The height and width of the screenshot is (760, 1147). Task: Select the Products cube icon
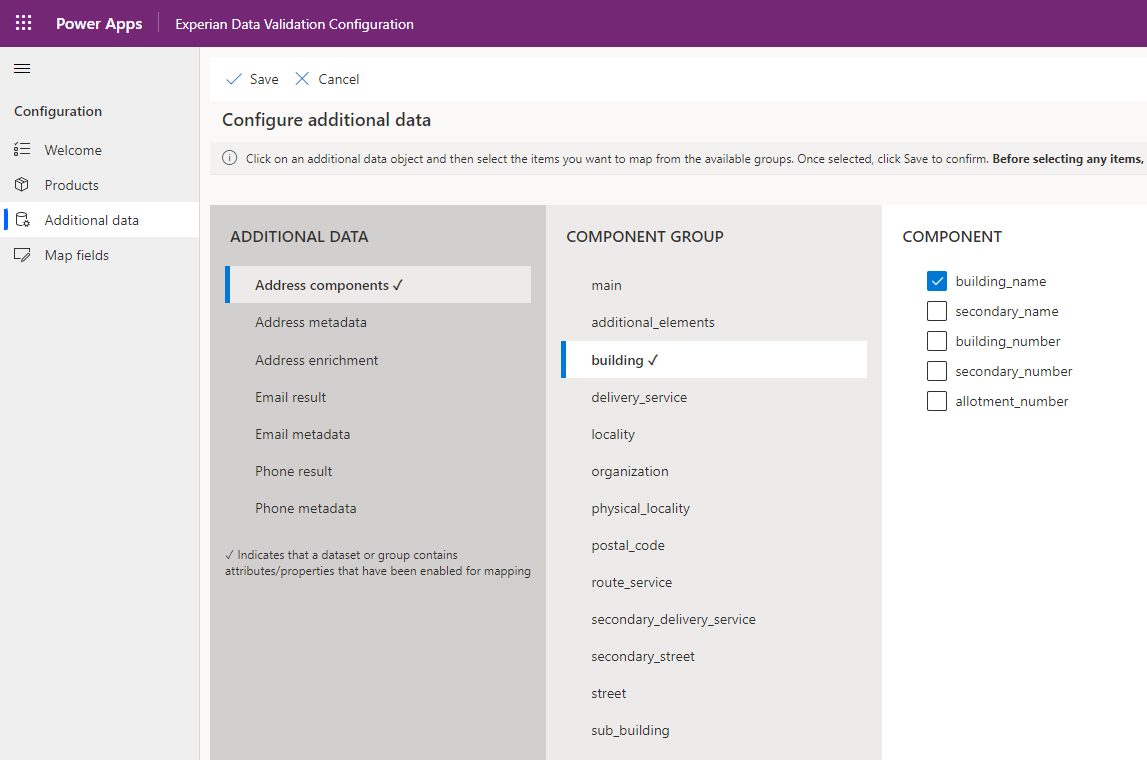[x=22, y=184]
